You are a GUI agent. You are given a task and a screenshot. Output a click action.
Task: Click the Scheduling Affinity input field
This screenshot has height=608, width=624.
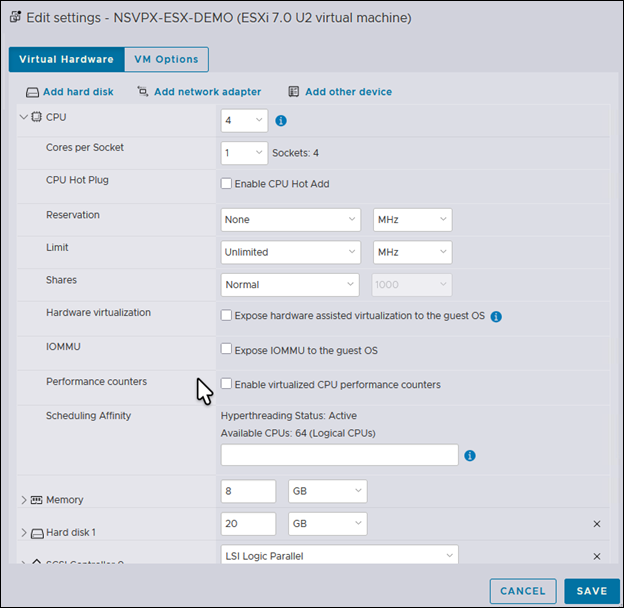click(339, 455)
